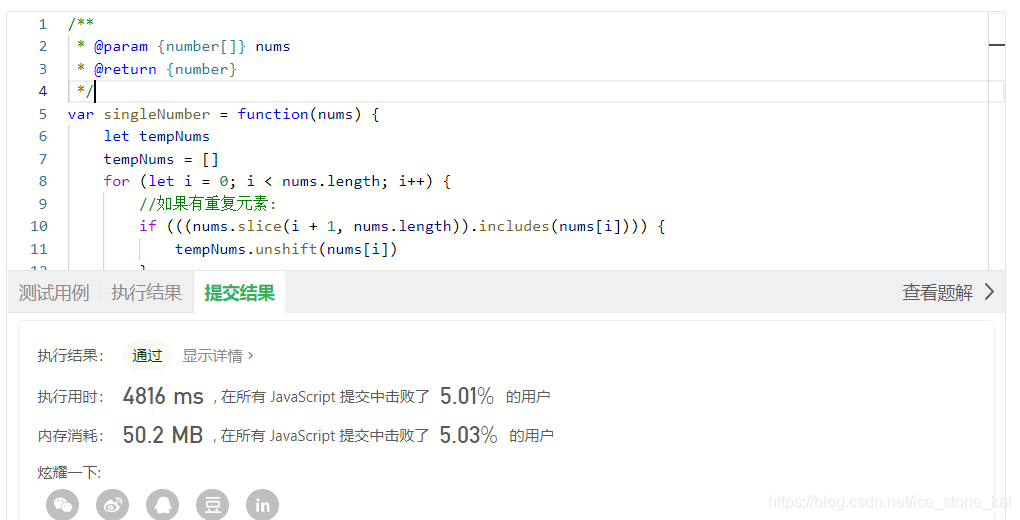The image size is (1020, 520).
Task: Click line number 5 in gutter
Action: tap(43, 114)
